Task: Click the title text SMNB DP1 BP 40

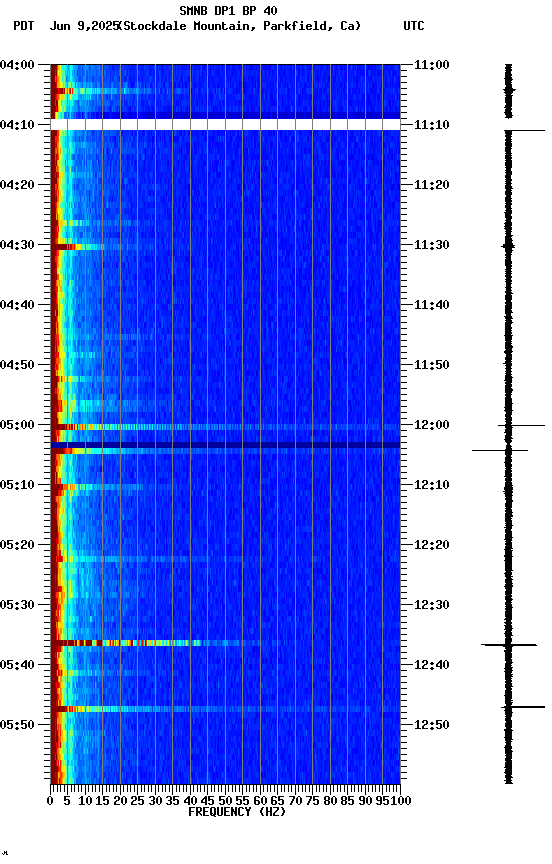Action: (228, 11)
